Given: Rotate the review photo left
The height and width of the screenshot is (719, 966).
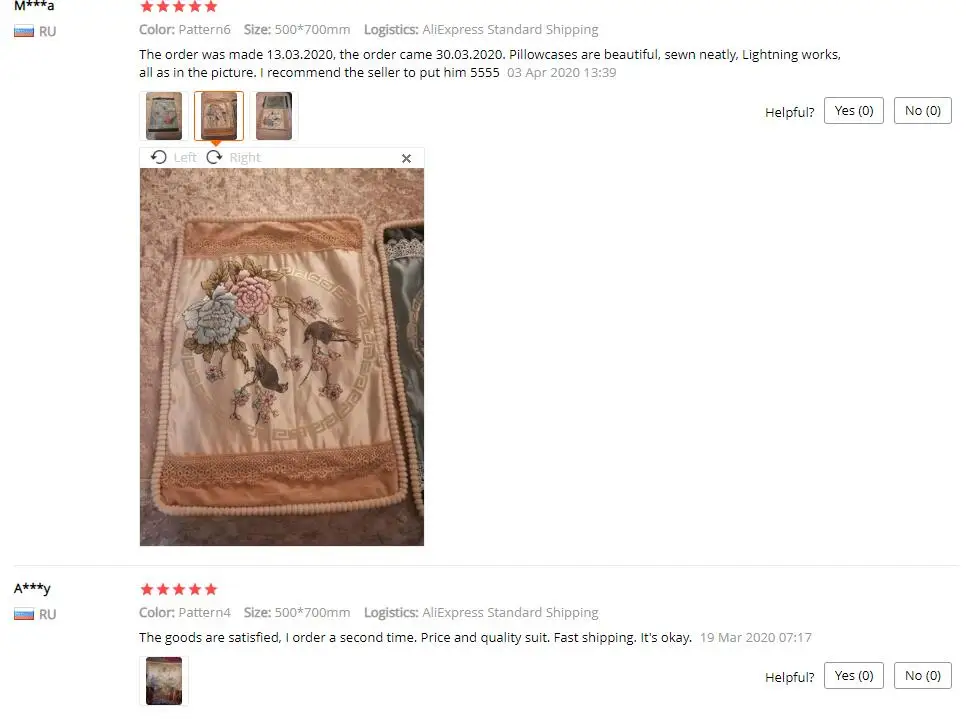Looking at the screenshot, I should pyautogui.click(x=158, y=157).
